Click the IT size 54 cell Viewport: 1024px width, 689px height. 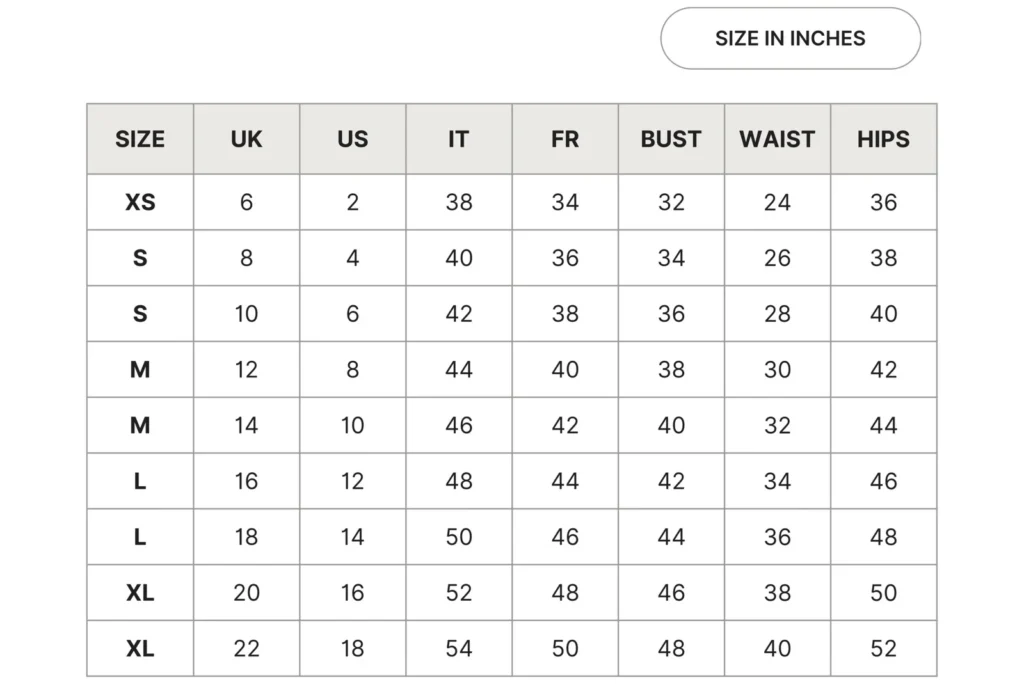458,648
